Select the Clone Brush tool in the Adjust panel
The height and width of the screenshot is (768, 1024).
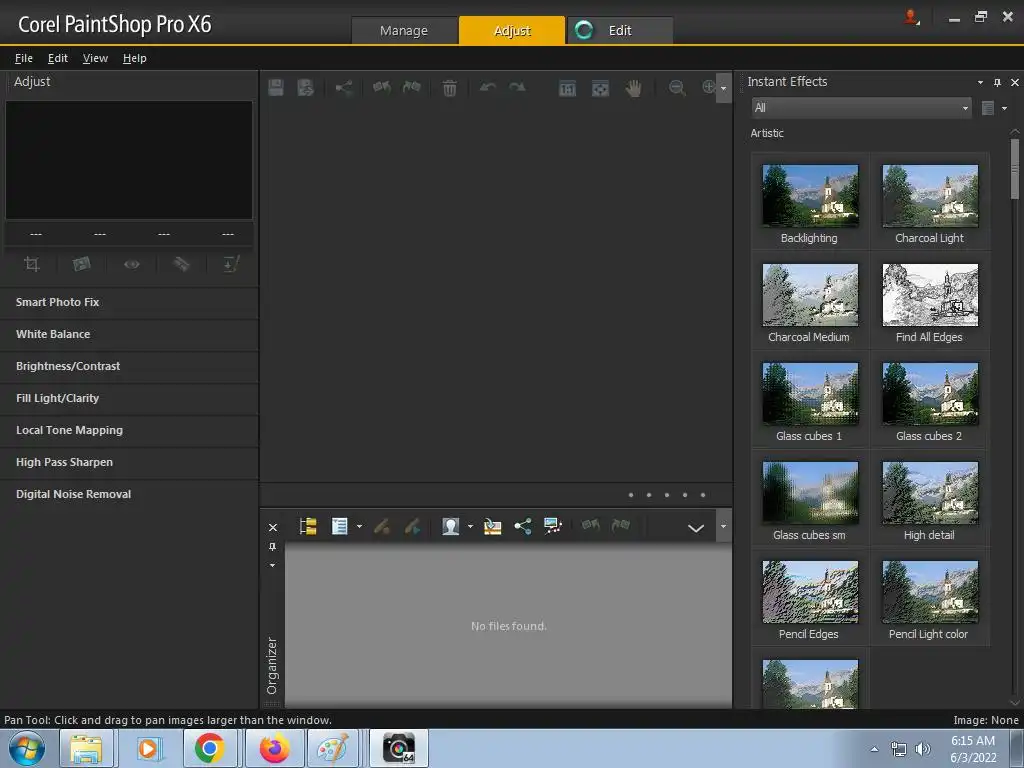(231, 264)
